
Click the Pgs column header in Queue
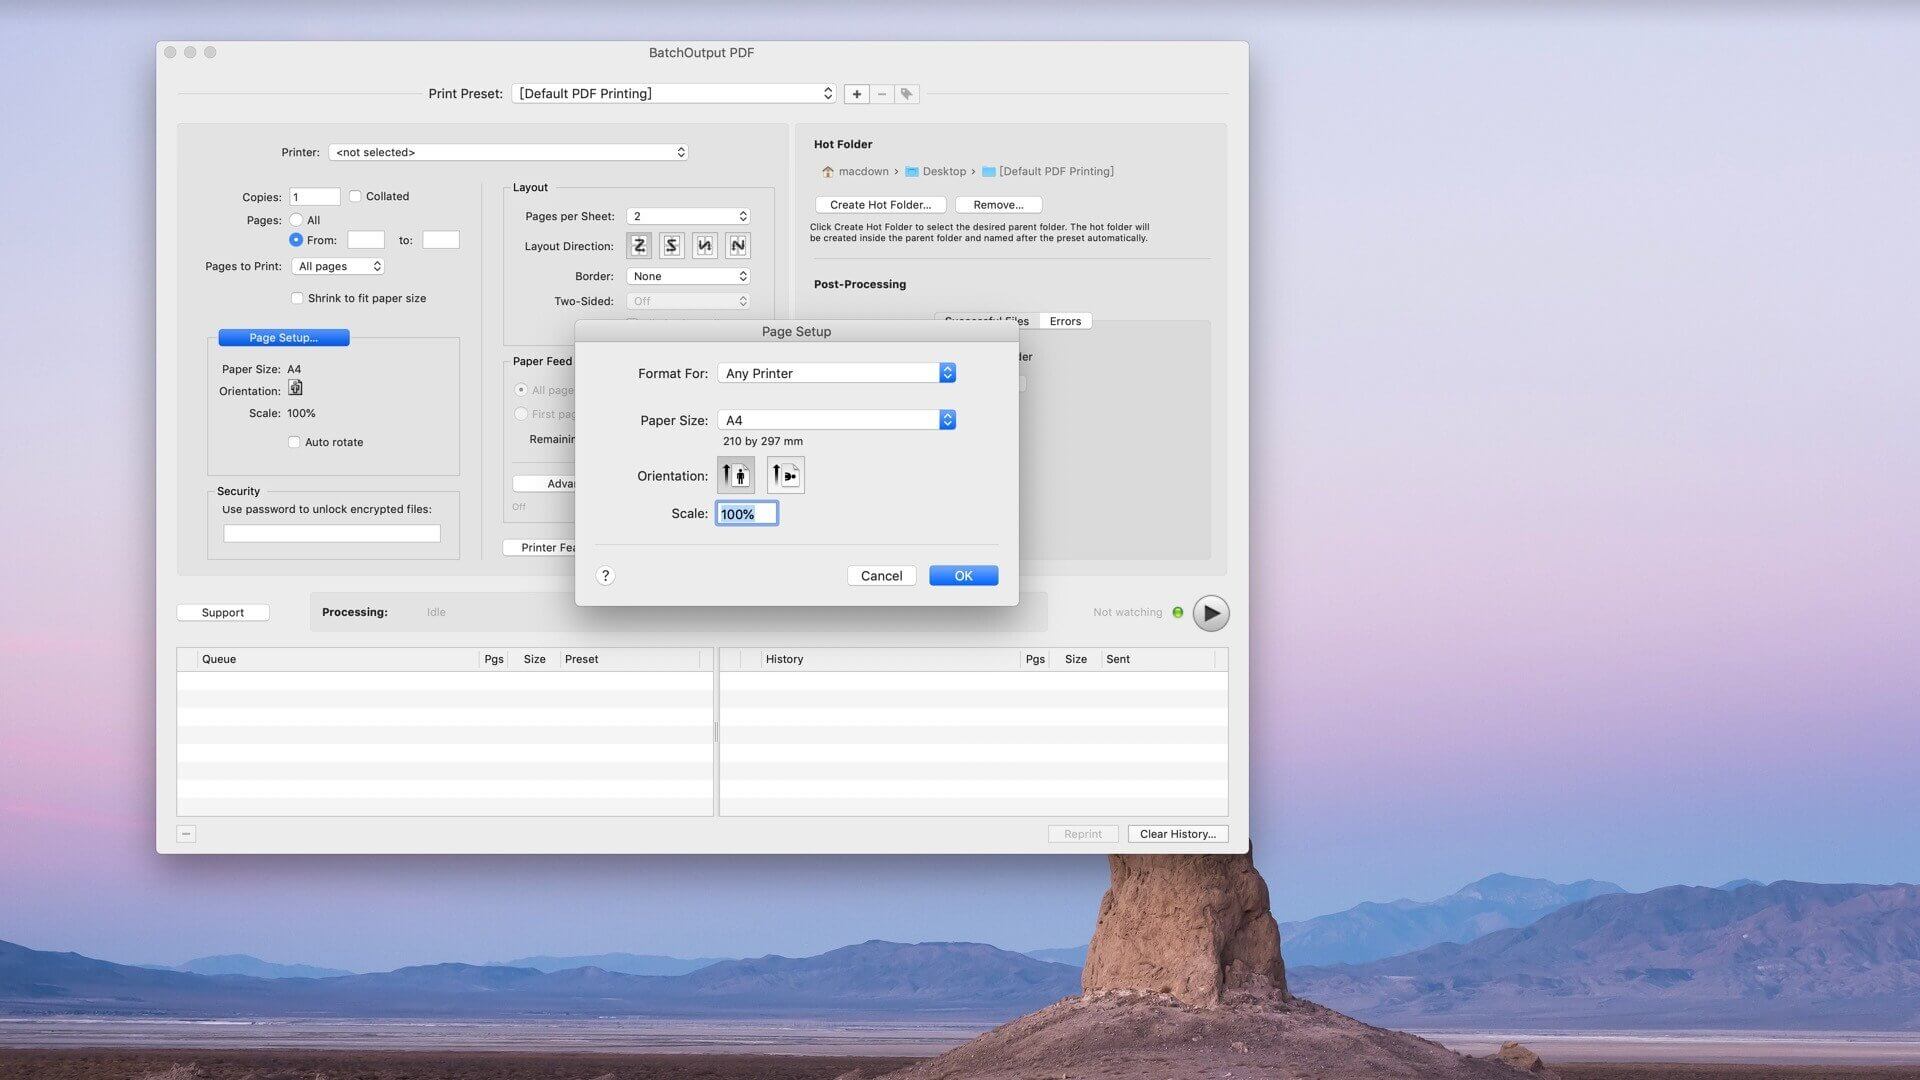[494, 659]
